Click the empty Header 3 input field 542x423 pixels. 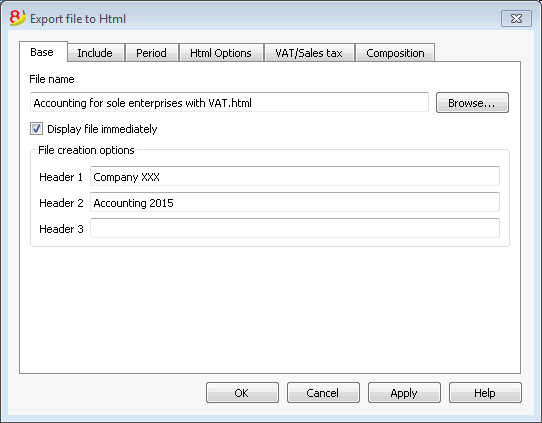pyautogui.click(x=295, y=228)
